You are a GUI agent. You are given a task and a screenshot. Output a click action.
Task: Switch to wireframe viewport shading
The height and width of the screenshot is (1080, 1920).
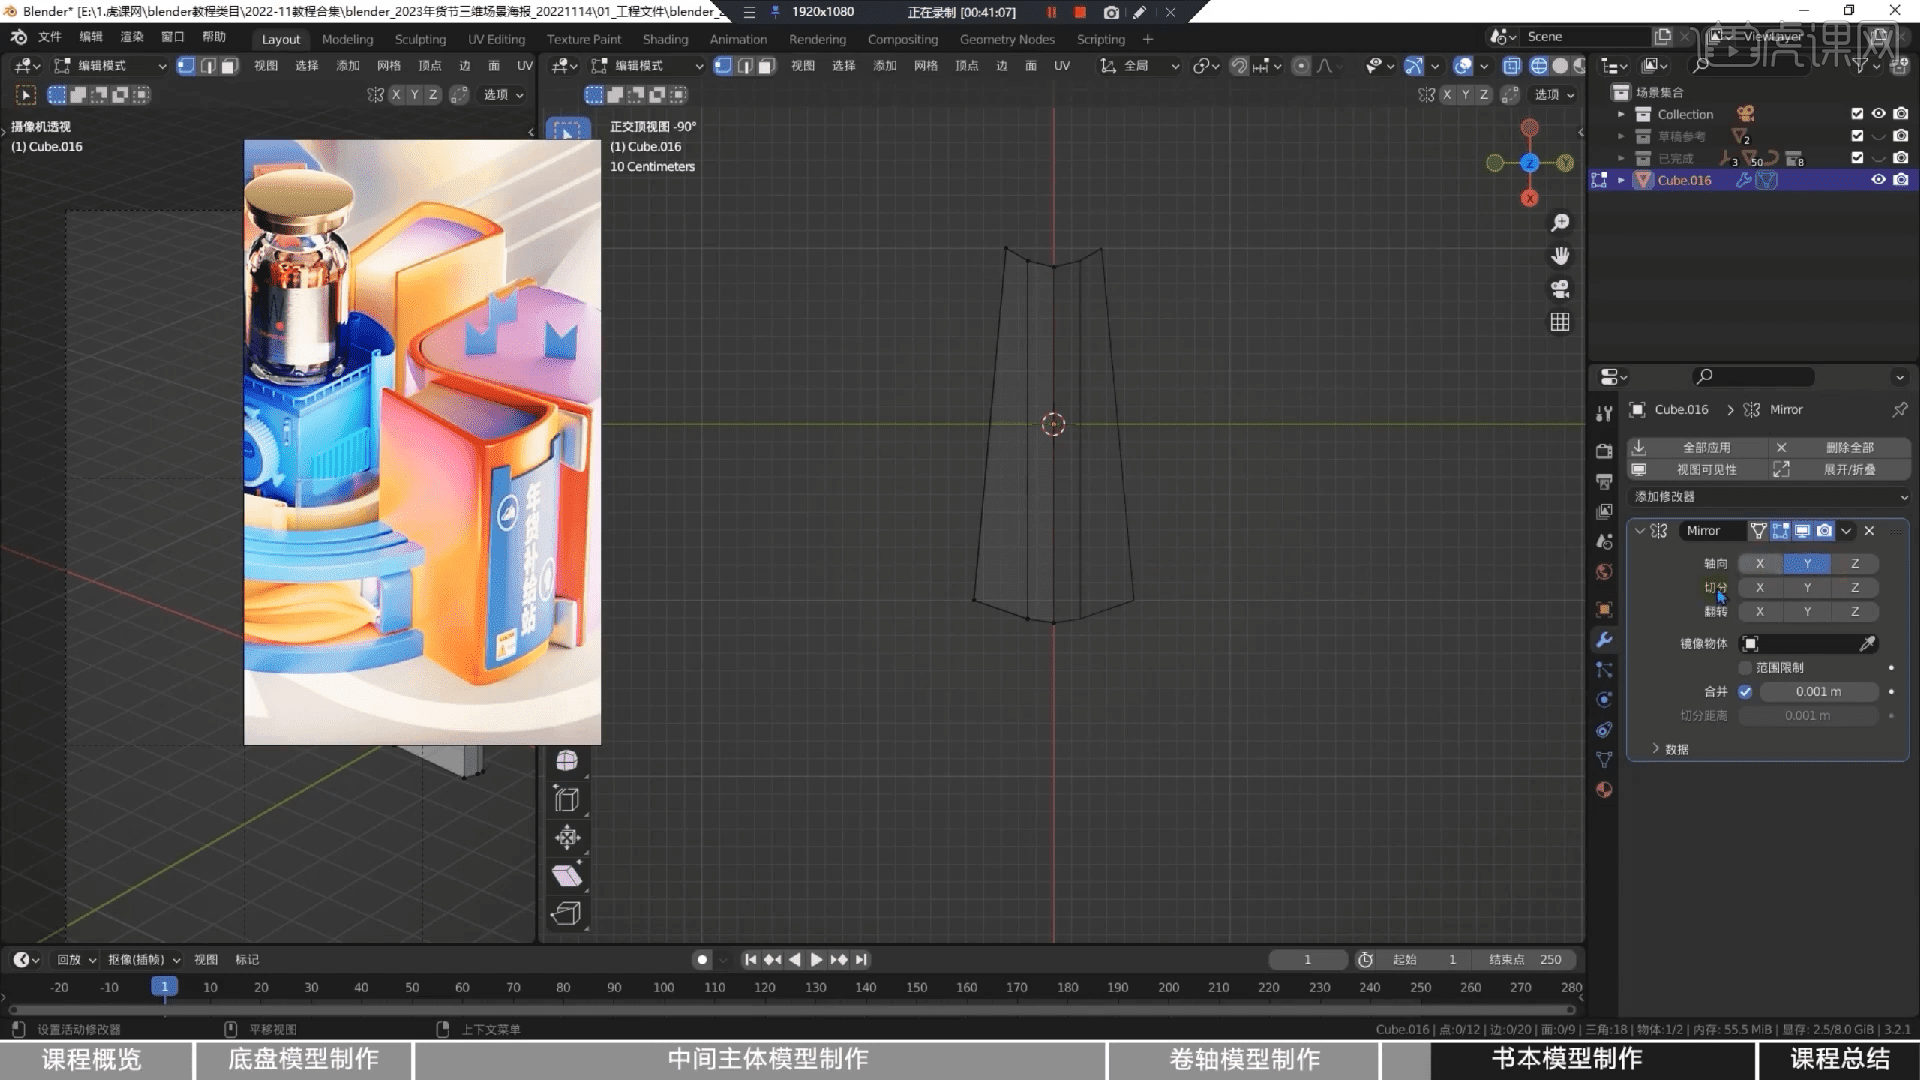click(x=1539, y=66)
